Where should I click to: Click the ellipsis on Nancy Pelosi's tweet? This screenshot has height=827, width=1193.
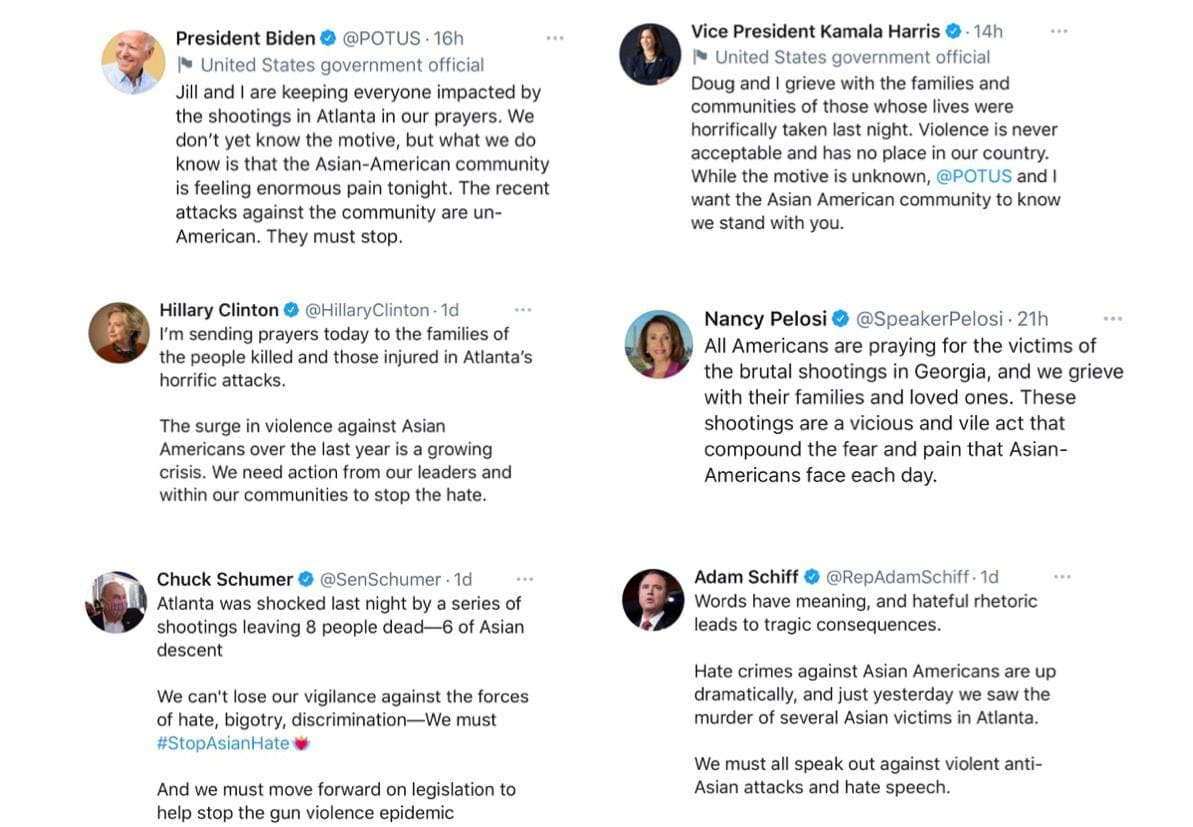pyautogui.click(x=1113, y=319)
